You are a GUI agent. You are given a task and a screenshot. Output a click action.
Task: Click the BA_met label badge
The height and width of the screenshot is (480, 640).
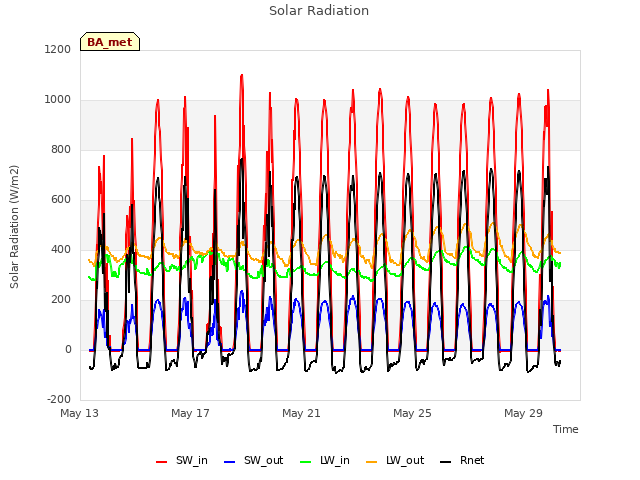click(x=110, y=42)
